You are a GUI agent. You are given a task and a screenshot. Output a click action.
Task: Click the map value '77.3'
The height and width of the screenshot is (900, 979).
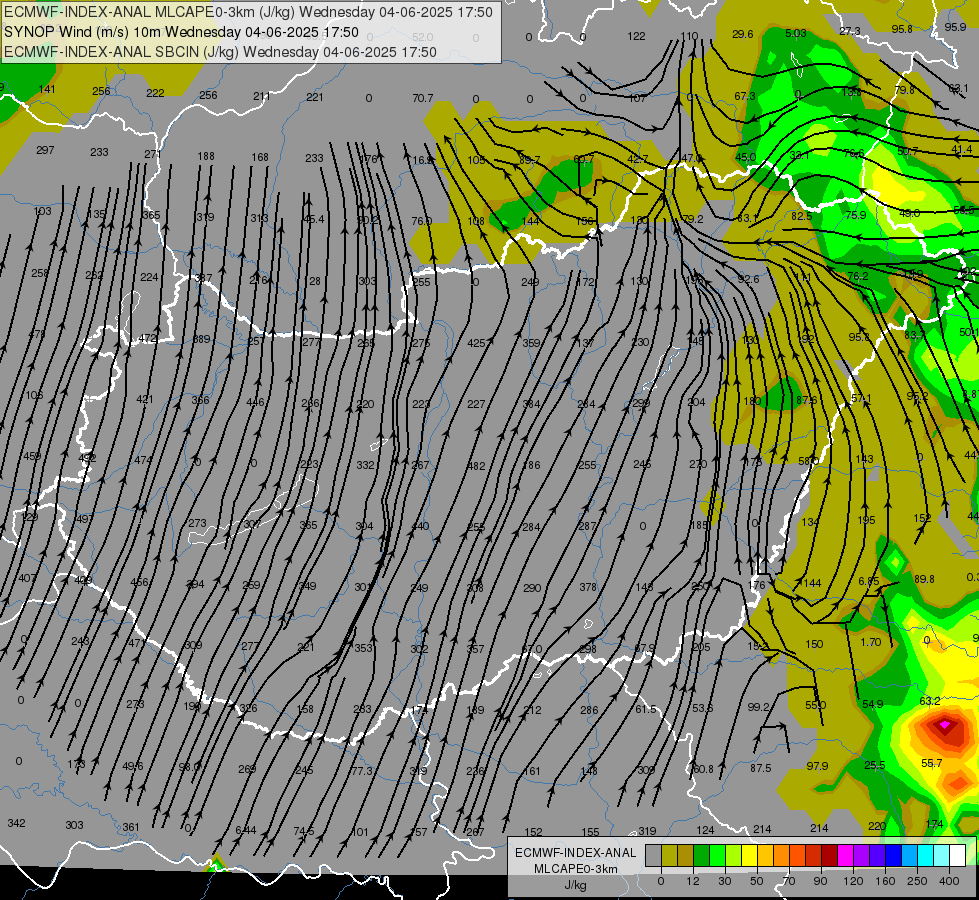click(362, 771)
